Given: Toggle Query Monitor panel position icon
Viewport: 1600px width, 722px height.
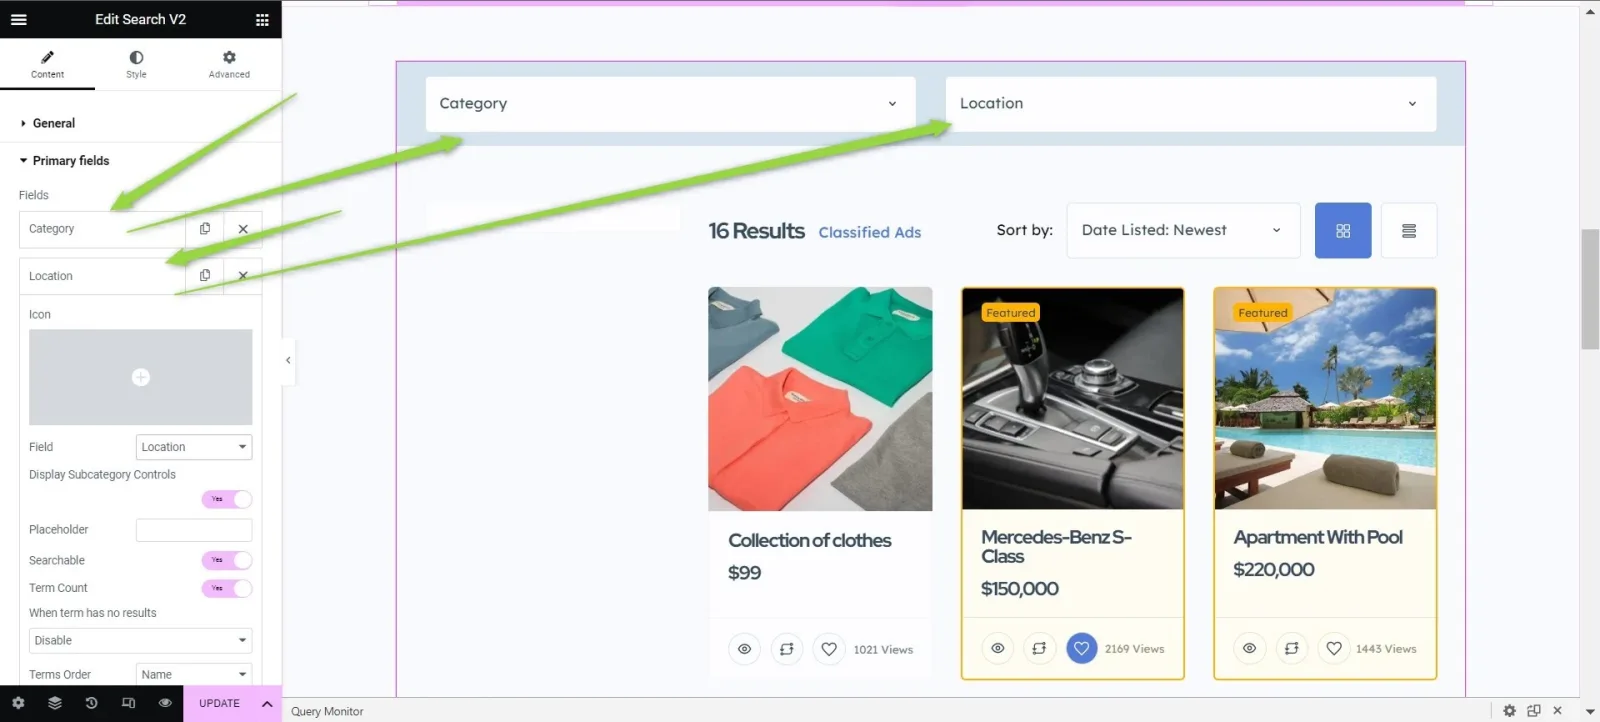Looking at the screenshot, I should (1534, 711).
